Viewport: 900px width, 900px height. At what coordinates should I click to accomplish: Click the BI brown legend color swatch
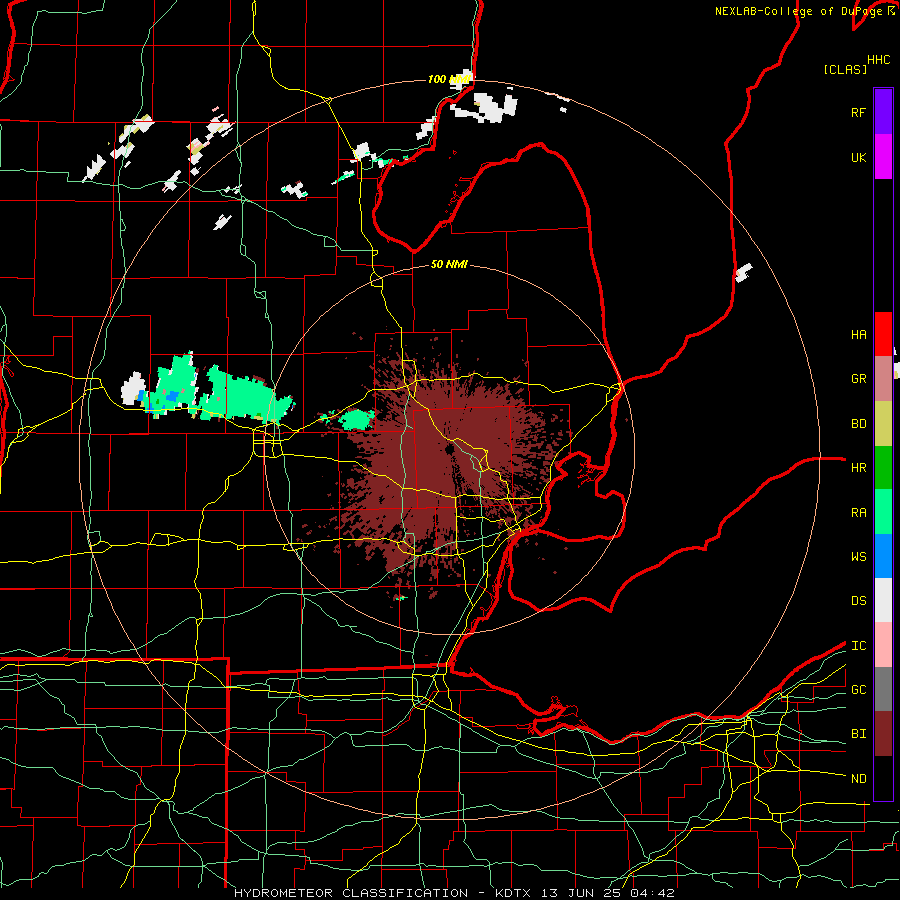883,734
